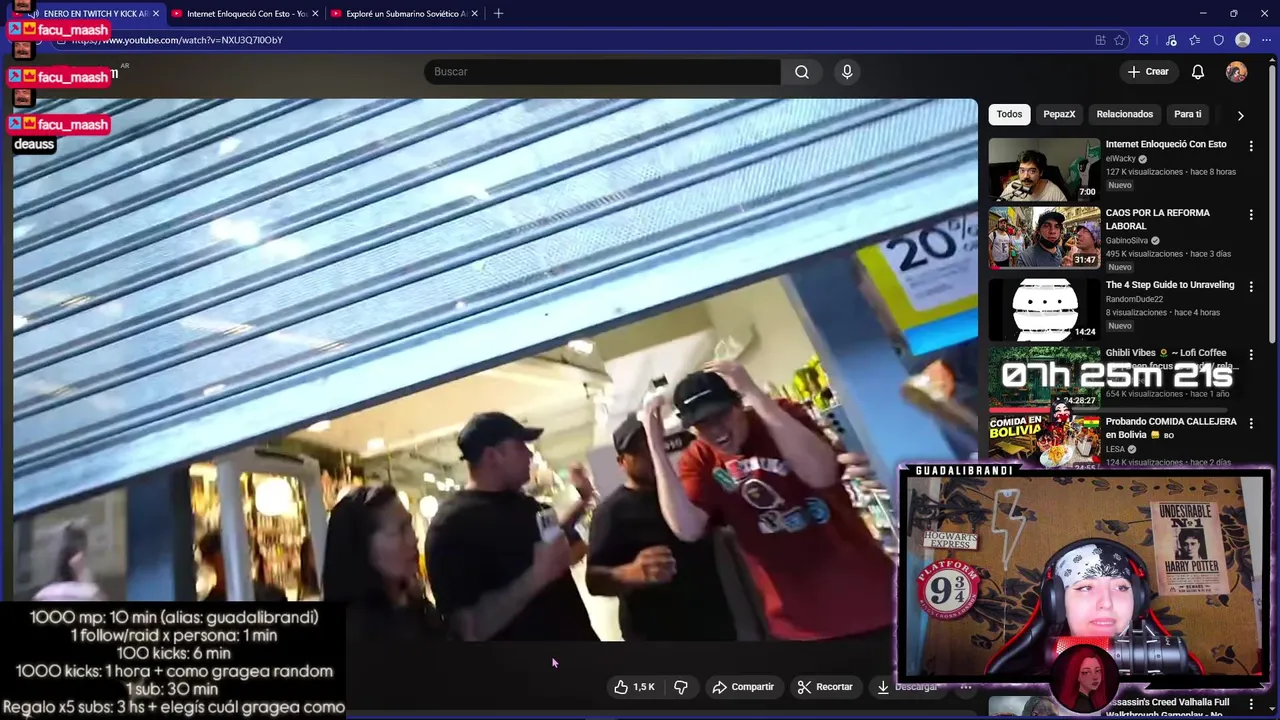The height and width of the screenshot is (720, 1280).
Task: Dislike the video with thumbs-down icon
Action: click(x=681, y=687)
